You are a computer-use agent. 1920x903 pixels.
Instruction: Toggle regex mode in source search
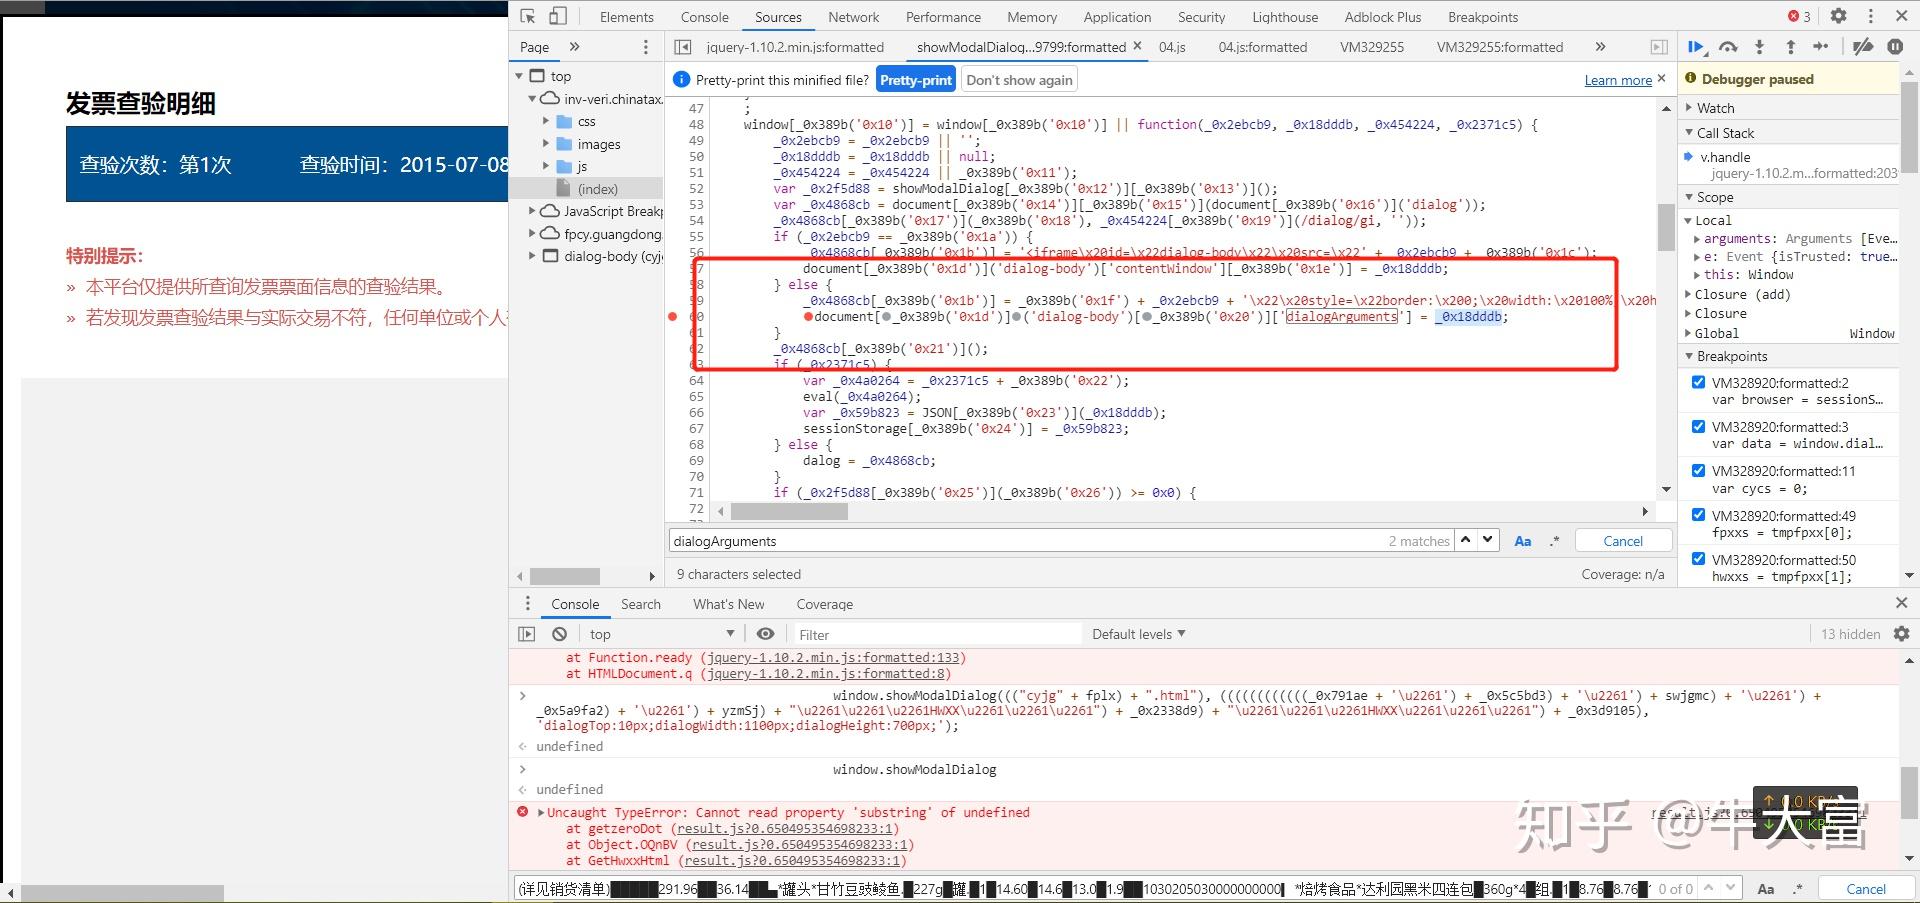[1554, 541]
